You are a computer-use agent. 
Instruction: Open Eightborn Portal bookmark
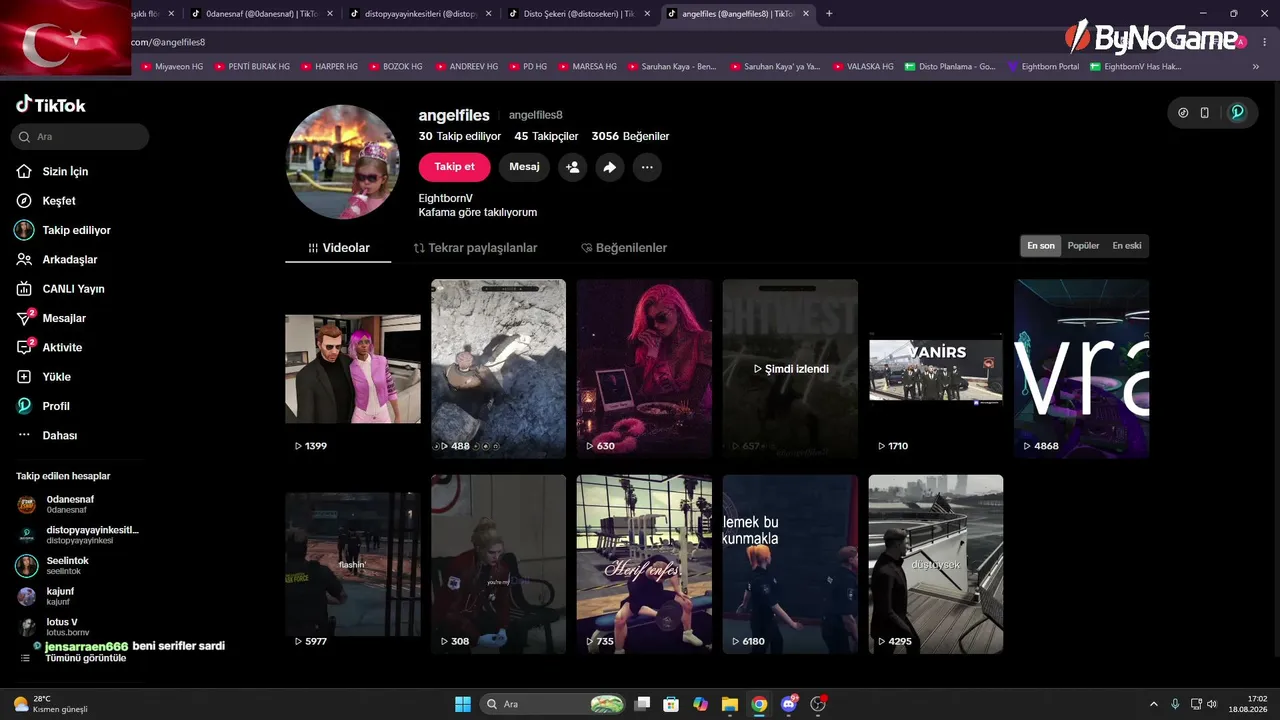click(x=1043, y=67)
